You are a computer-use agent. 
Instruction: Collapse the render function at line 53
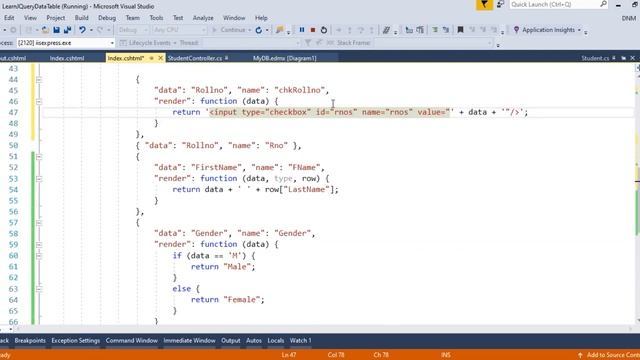click(39, 179)
